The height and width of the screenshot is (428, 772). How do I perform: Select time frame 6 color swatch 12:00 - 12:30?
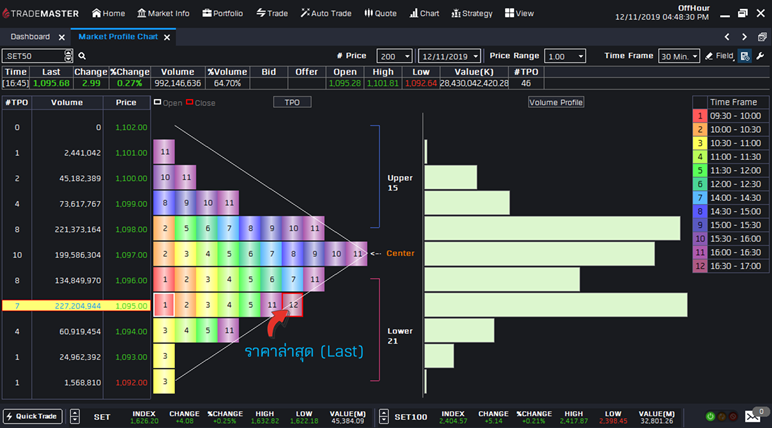[x=700, y=184]
